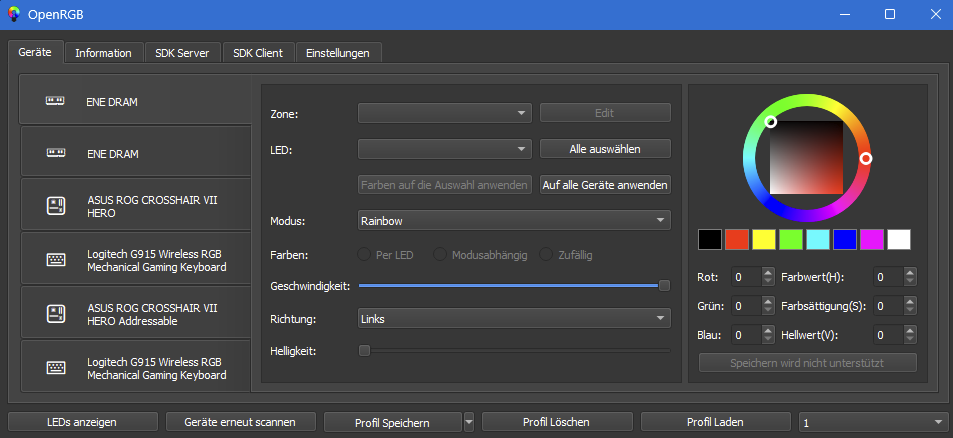Screen dimensions: 953x438
Task: Open the arrow menu beside Profil Speichern
Action: (x=469, y=422)
